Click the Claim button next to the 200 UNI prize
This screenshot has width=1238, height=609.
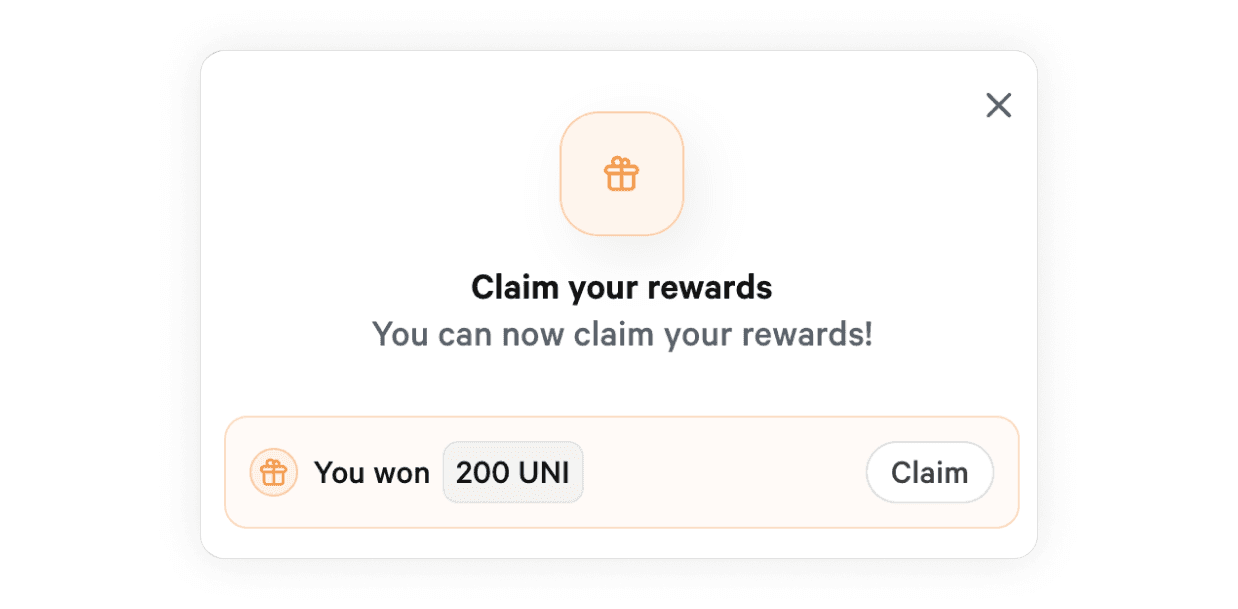tap(929, 472)
